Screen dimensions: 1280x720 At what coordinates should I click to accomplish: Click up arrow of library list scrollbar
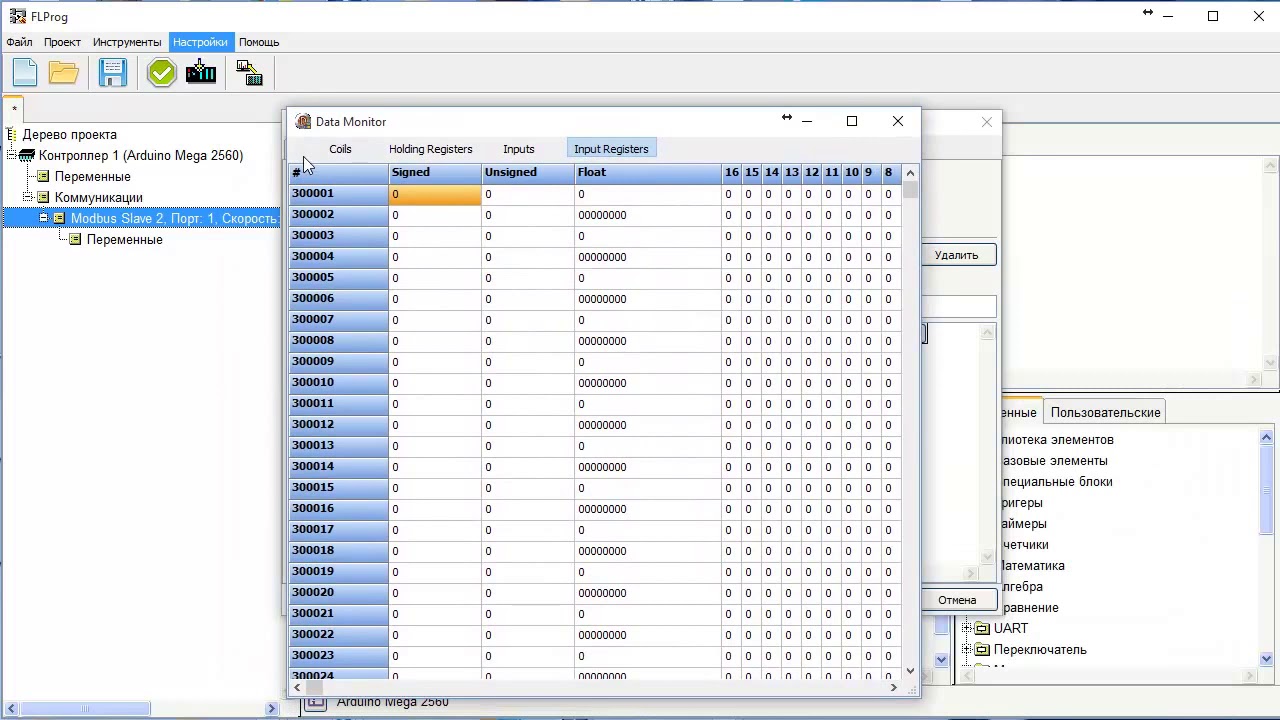[x=1266, y=437]
